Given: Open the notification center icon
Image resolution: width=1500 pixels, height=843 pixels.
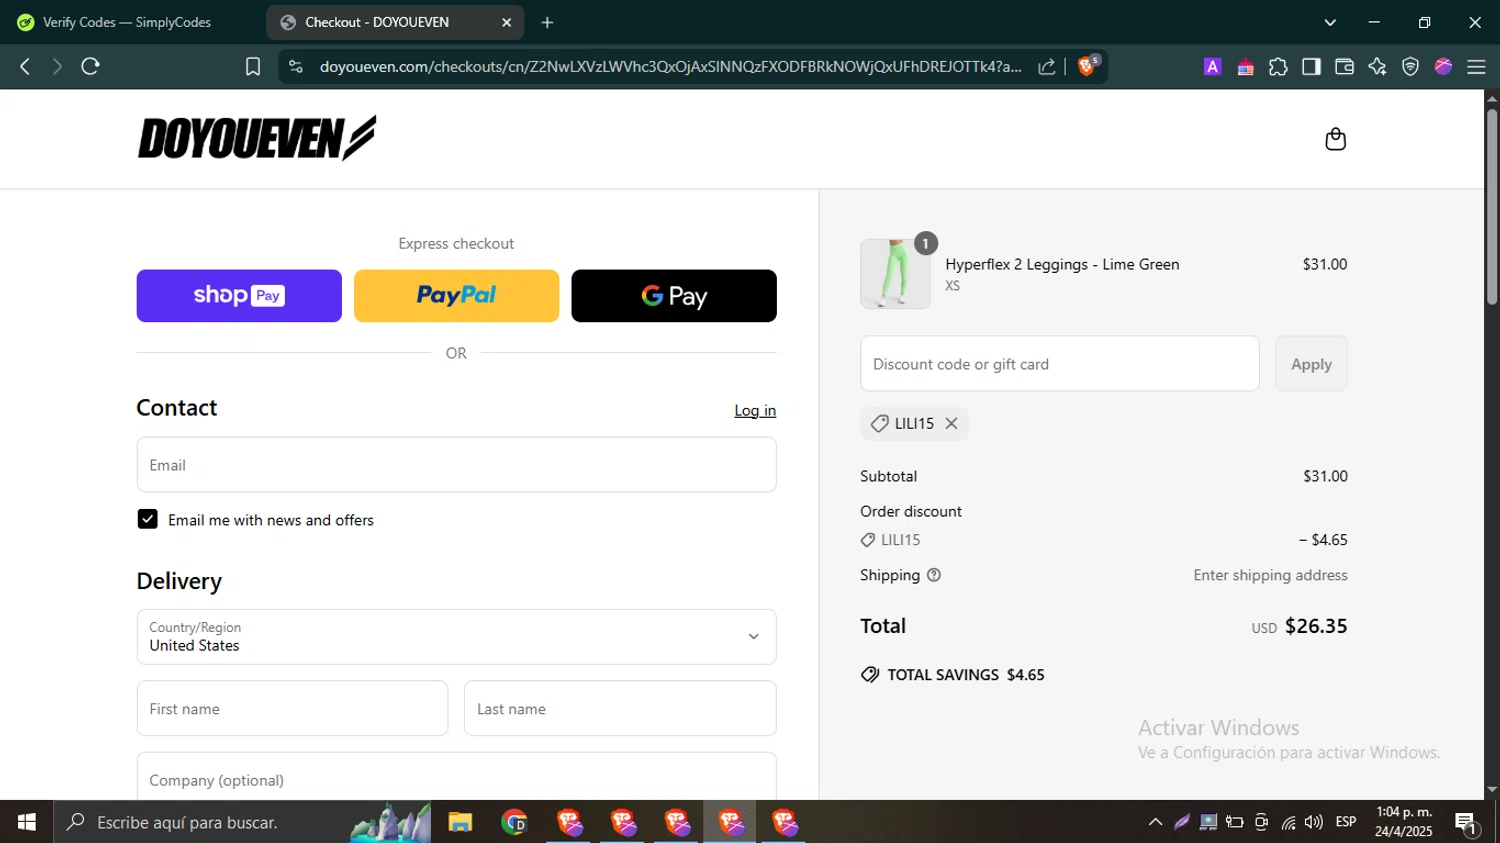Looking at the screenshot, I should point(1467,823).
